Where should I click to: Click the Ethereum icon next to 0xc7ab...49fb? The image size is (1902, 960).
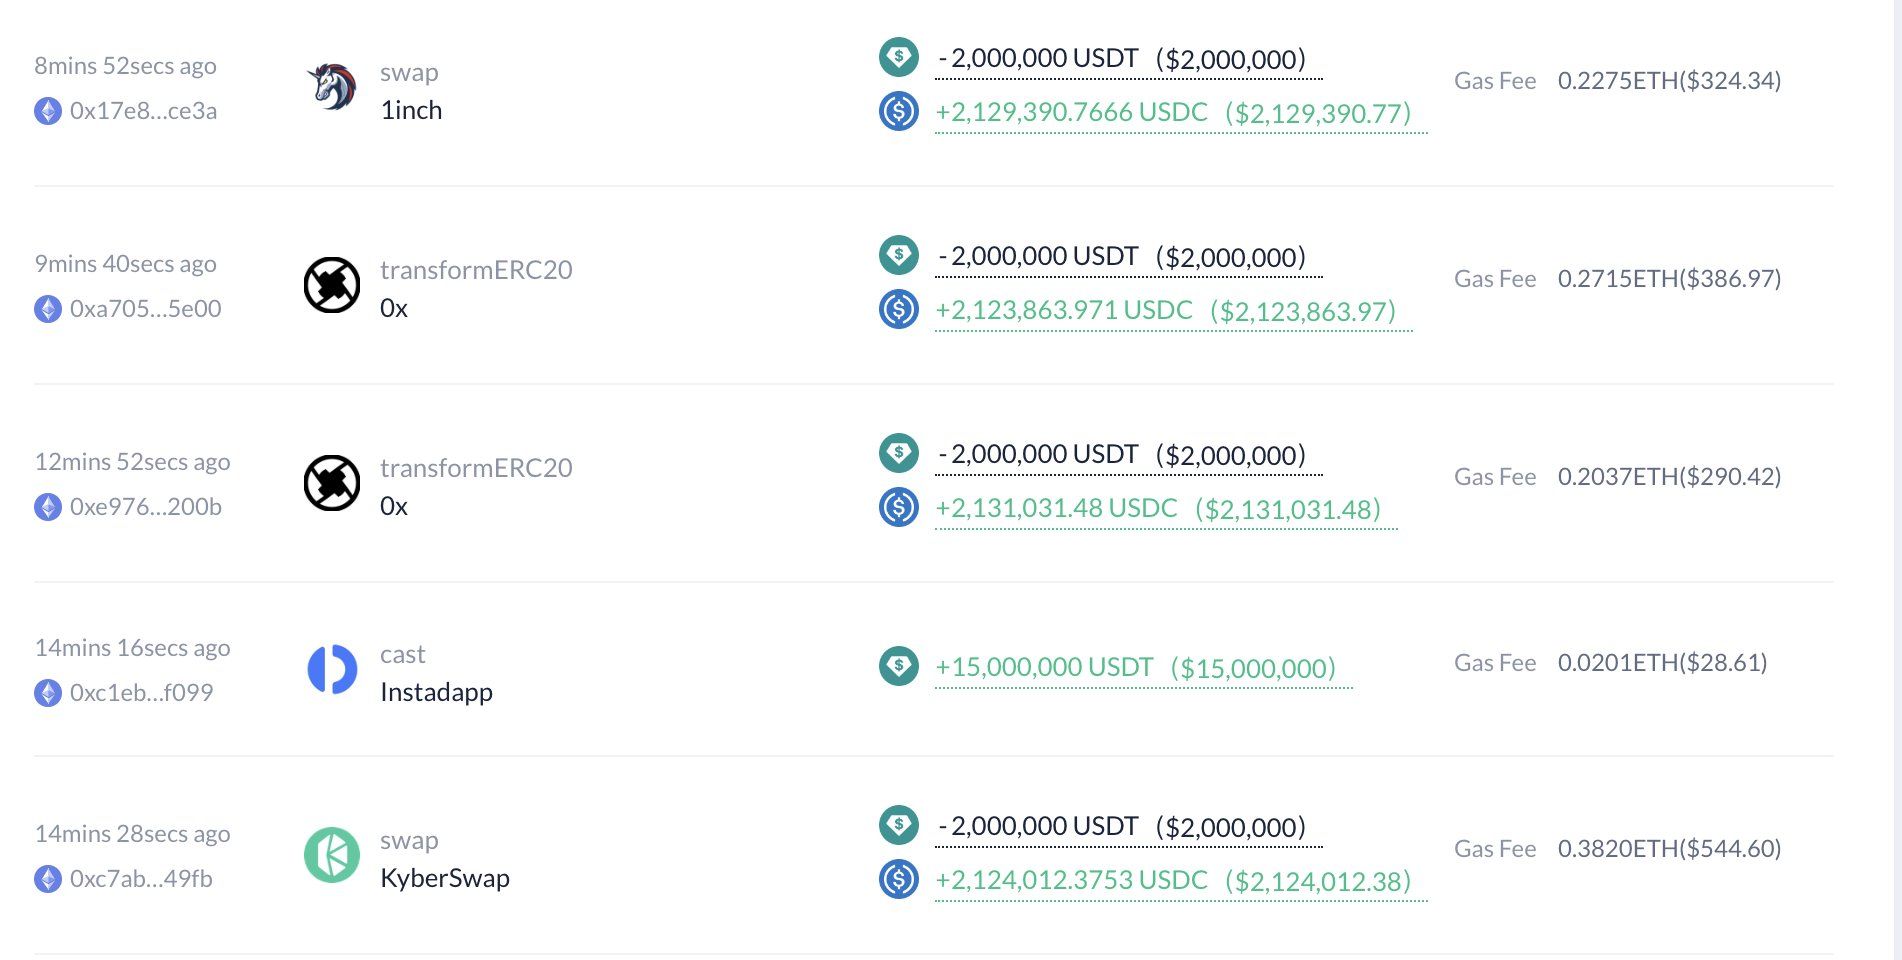[48, 879]
